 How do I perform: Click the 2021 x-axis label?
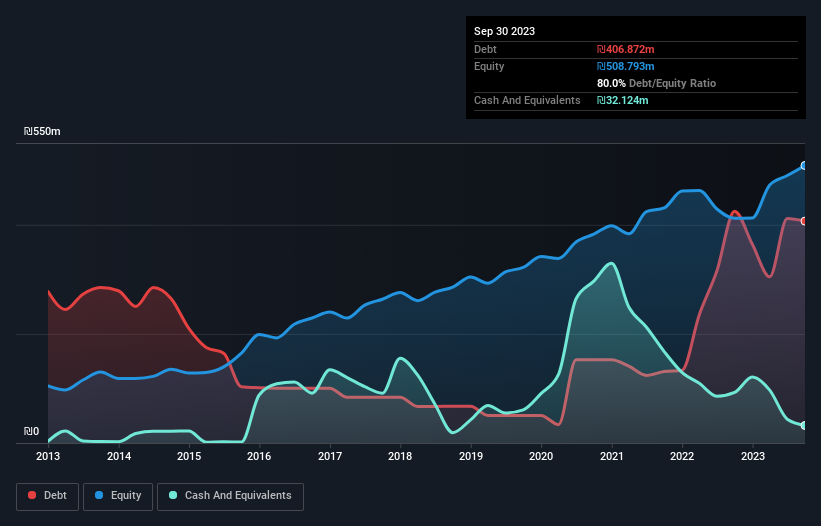click(612, 456)
